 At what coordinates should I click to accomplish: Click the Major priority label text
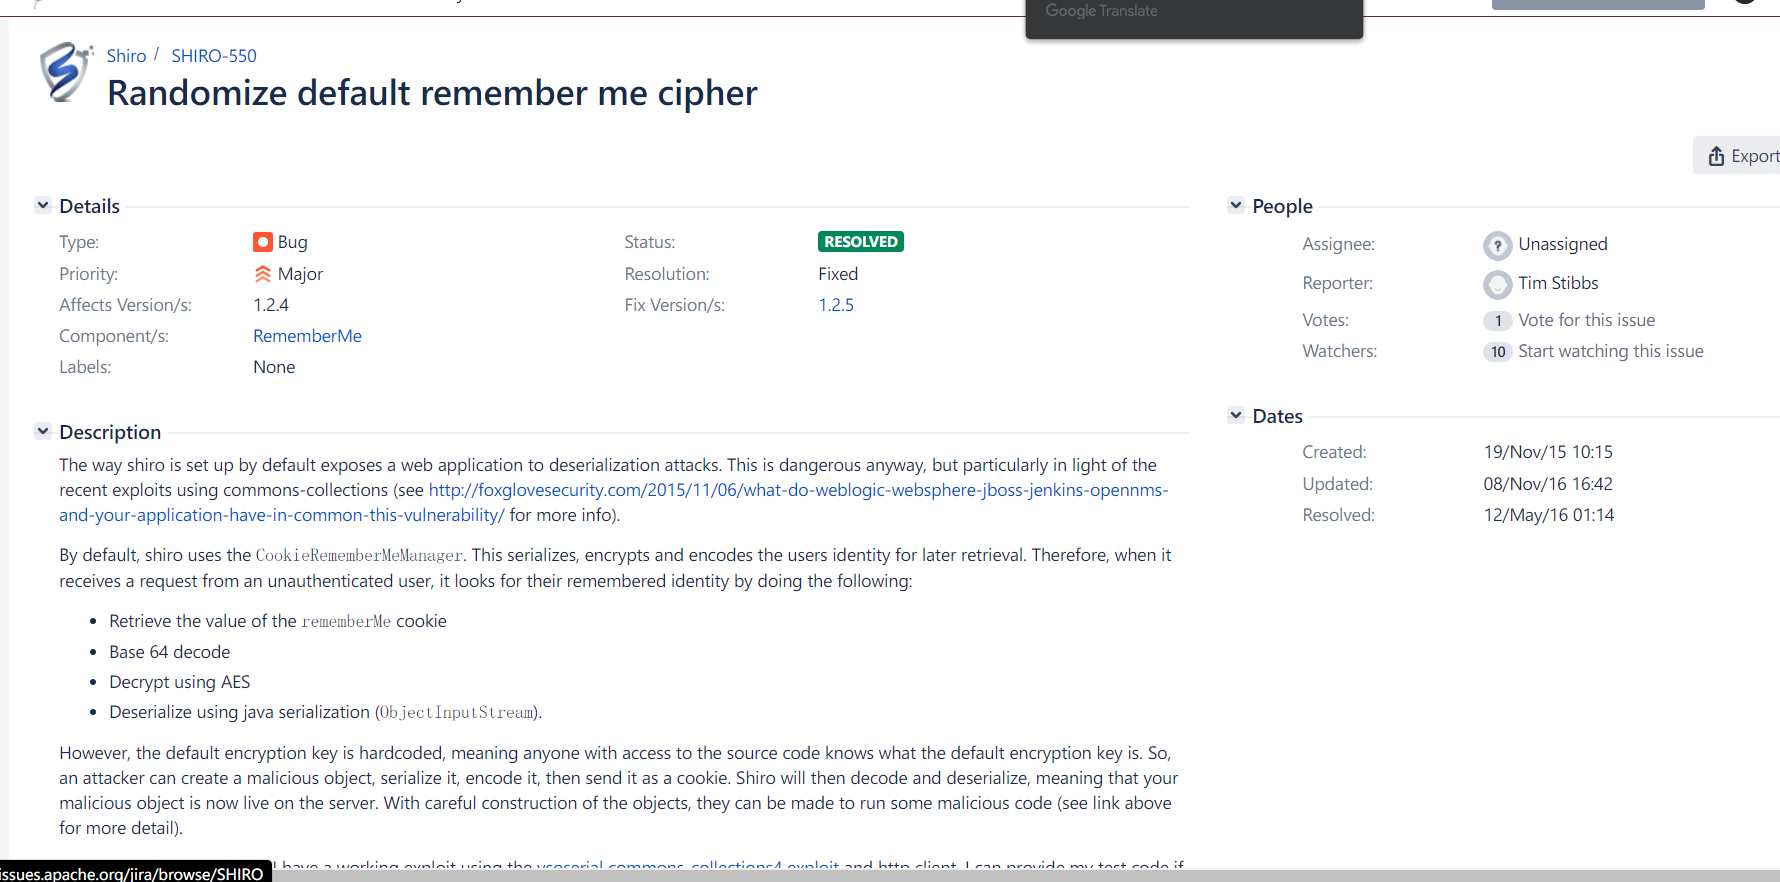(x=300, y=274)
